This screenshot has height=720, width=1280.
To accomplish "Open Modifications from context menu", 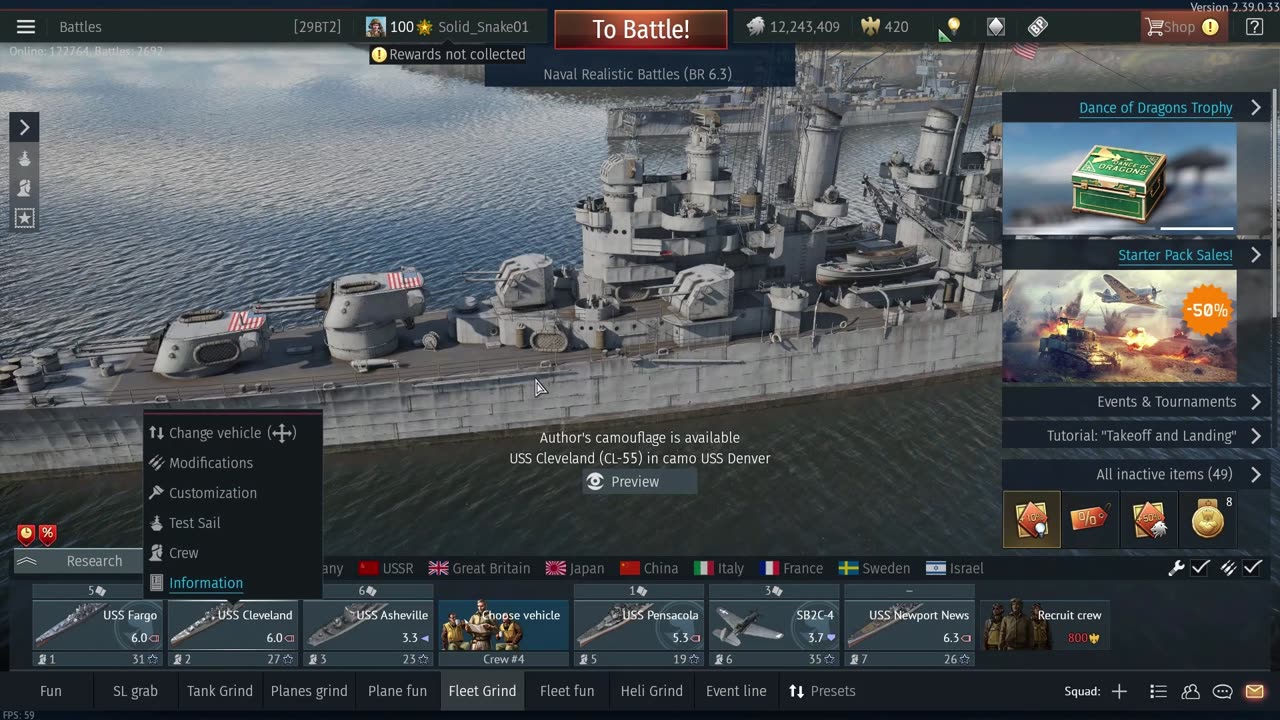I will (x=233, y=463).
